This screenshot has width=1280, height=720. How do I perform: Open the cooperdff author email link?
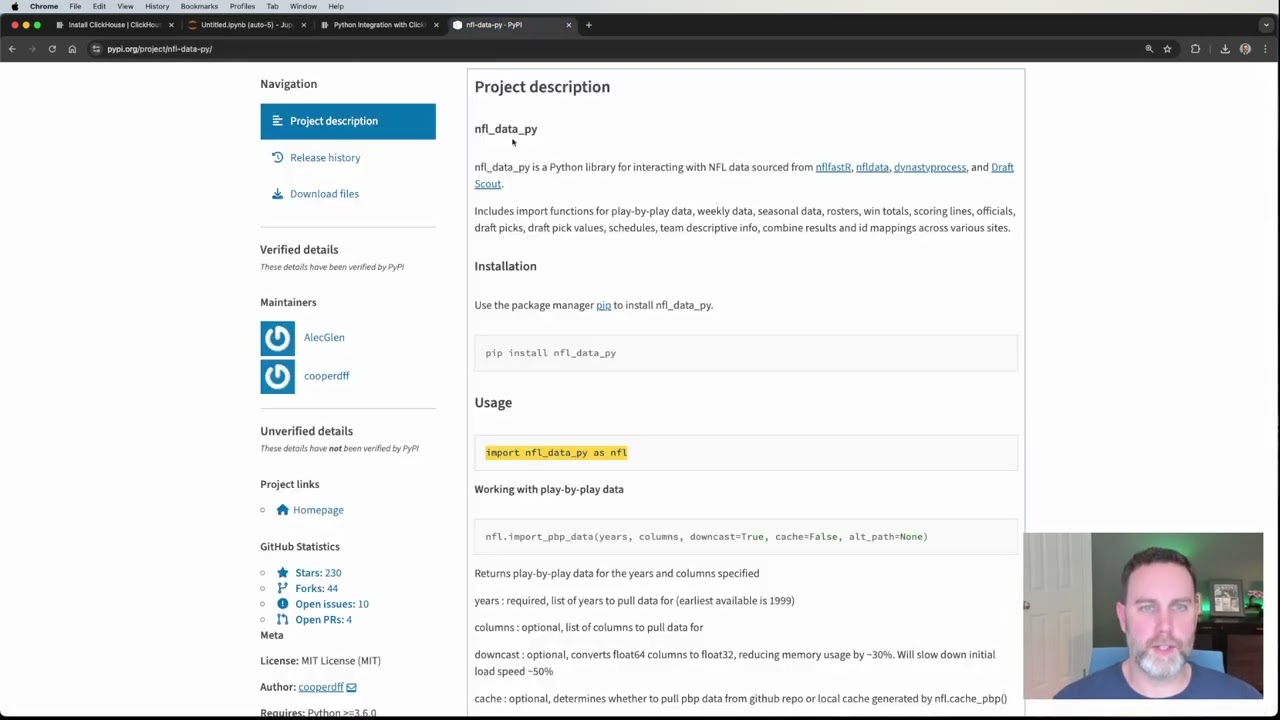(320, 687)
